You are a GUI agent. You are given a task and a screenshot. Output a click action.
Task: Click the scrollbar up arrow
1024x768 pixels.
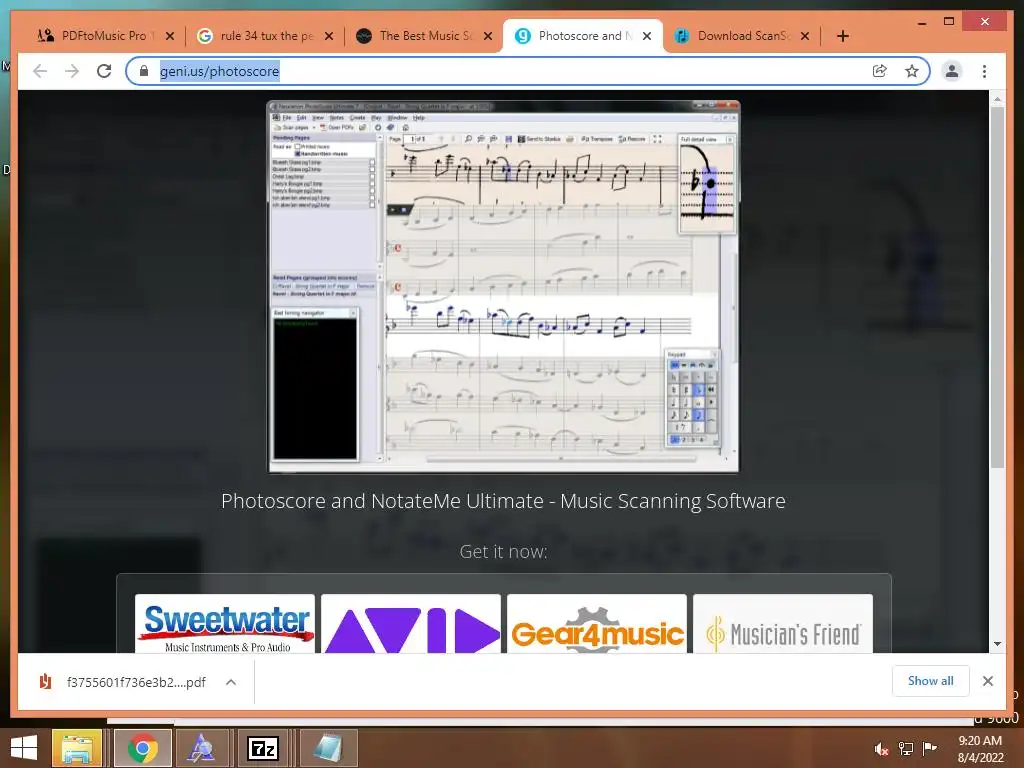tap(997, 99)
